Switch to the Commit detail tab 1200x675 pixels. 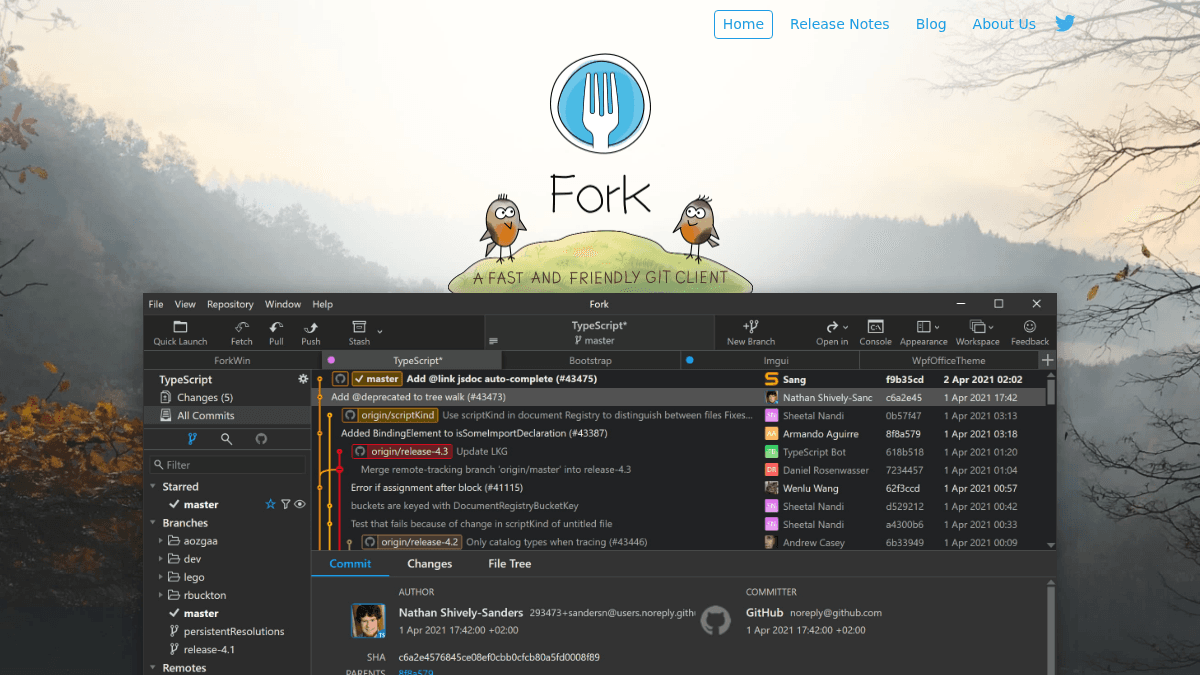pyautogui.click(x=350, y=564)
